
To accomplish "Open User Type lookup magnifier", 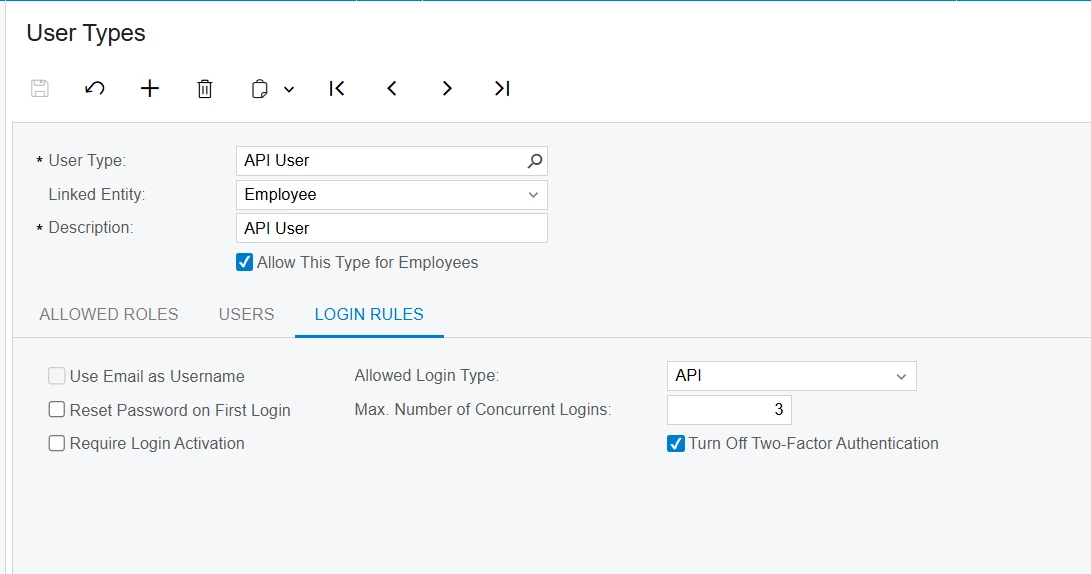I will tap(535, 160).
